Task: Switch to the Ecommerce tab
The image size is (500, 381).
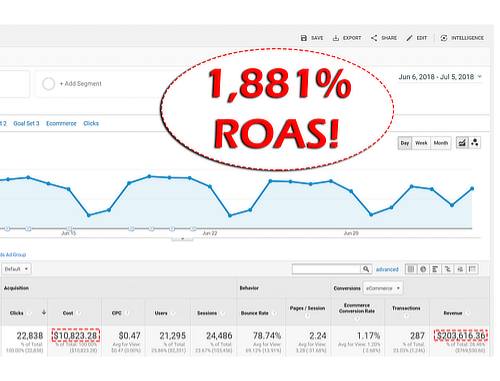Action: (x=61, y=124)
